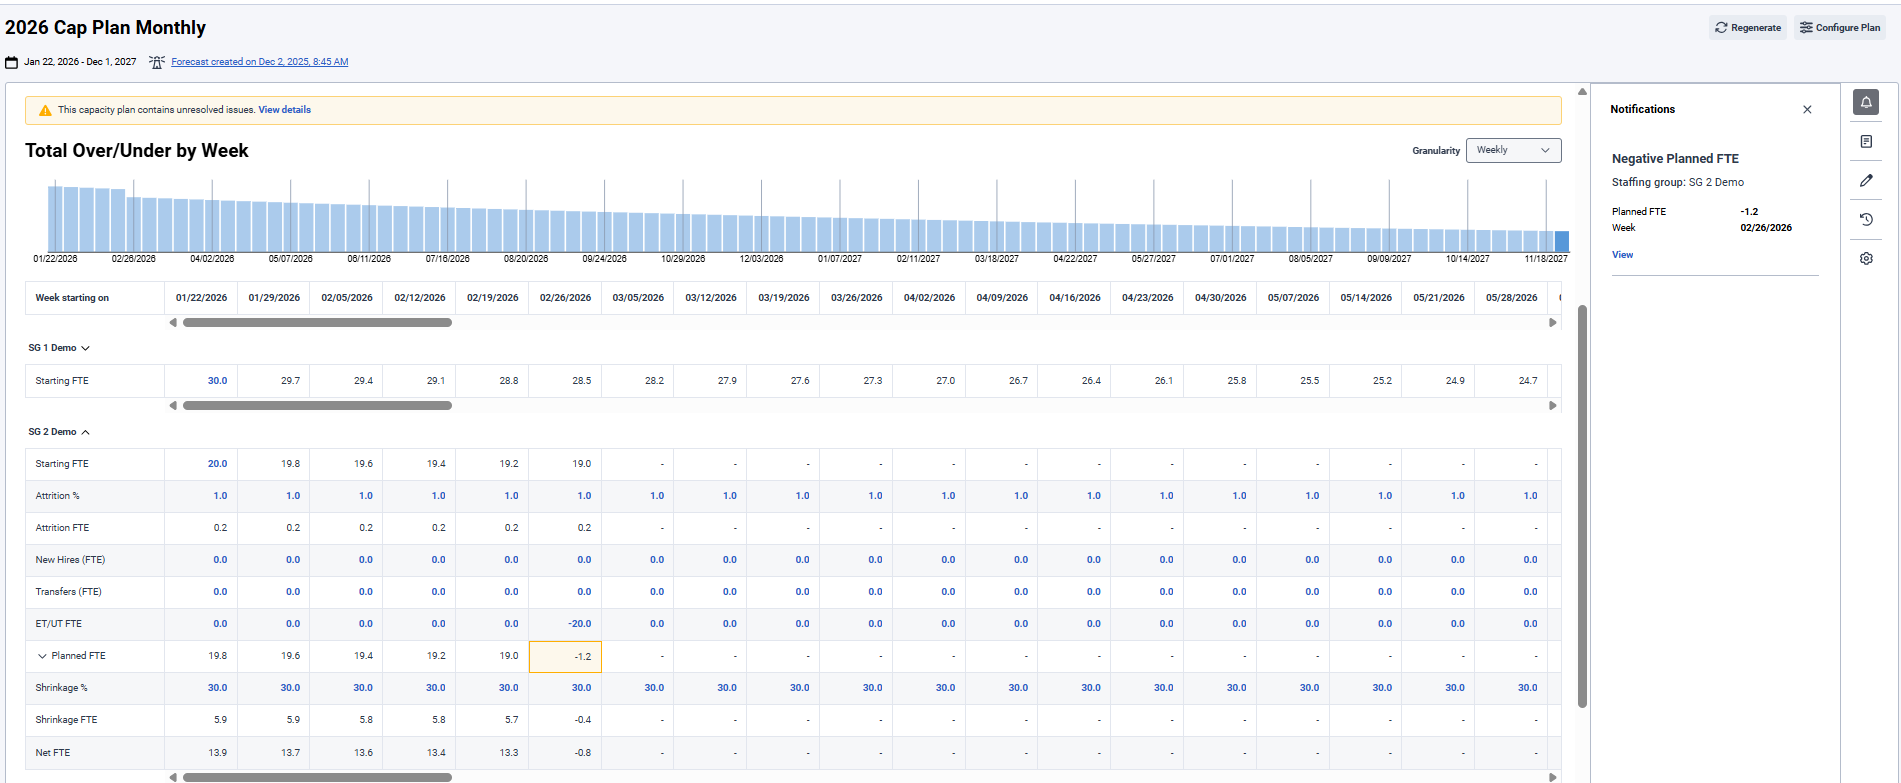
Task: Open the notes document icon in sidebar
Action: click(1866, 142)
